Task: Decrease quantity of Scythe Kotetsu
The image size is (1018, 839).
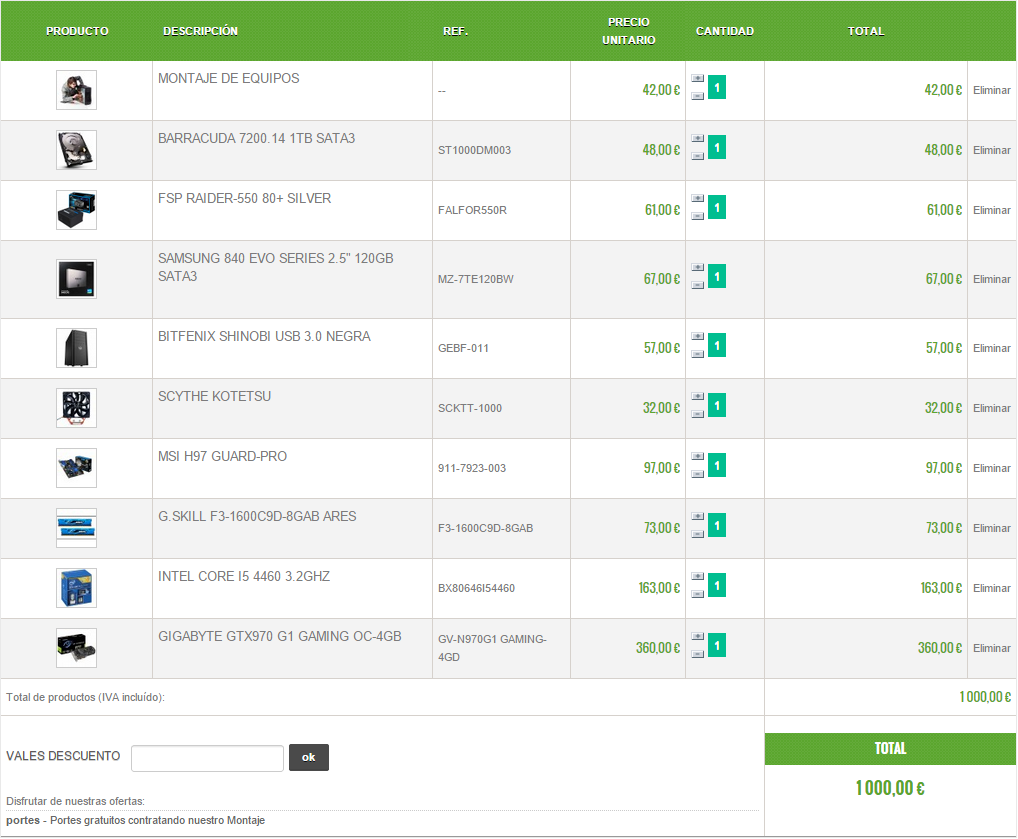Action: pos(697,414)
